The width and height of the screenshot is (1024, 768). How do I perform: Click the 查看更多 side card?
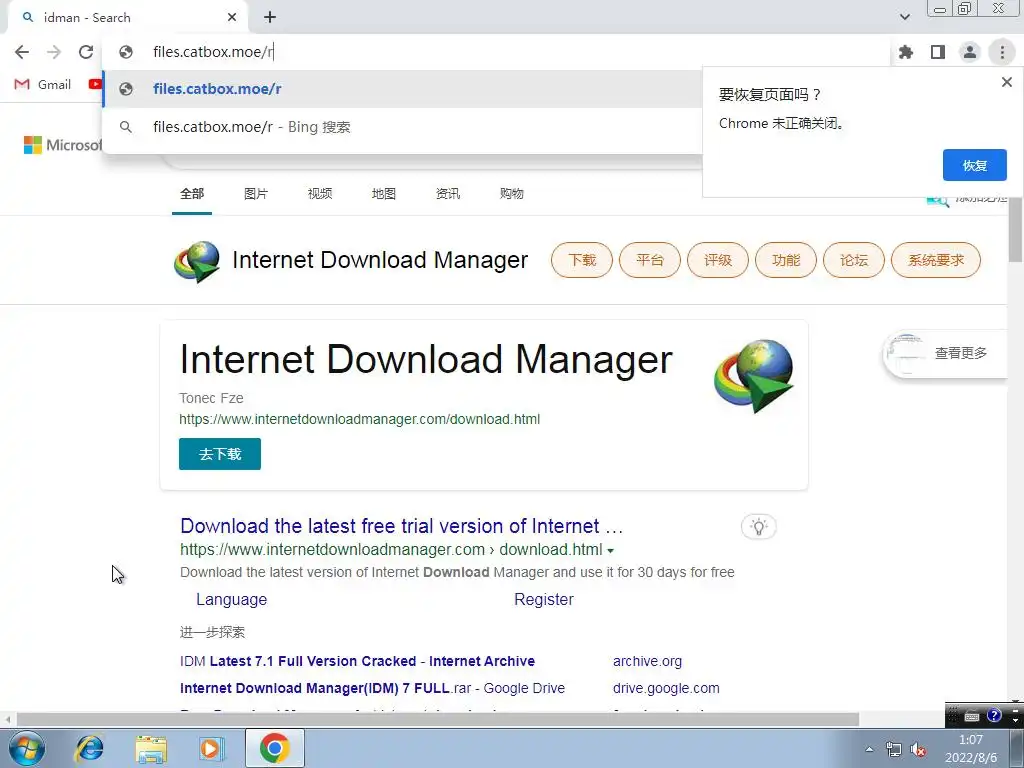click(945, 353)
